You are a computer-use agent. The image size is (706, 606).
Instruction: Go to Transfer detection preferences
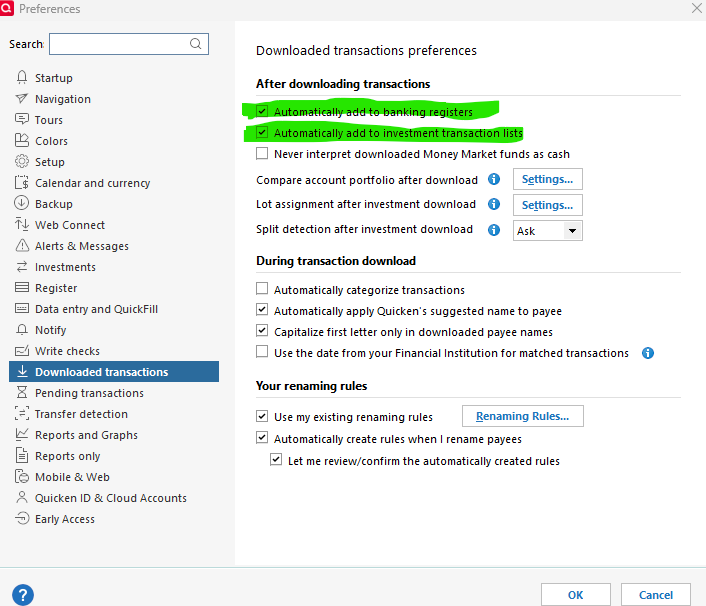point(81,414)
